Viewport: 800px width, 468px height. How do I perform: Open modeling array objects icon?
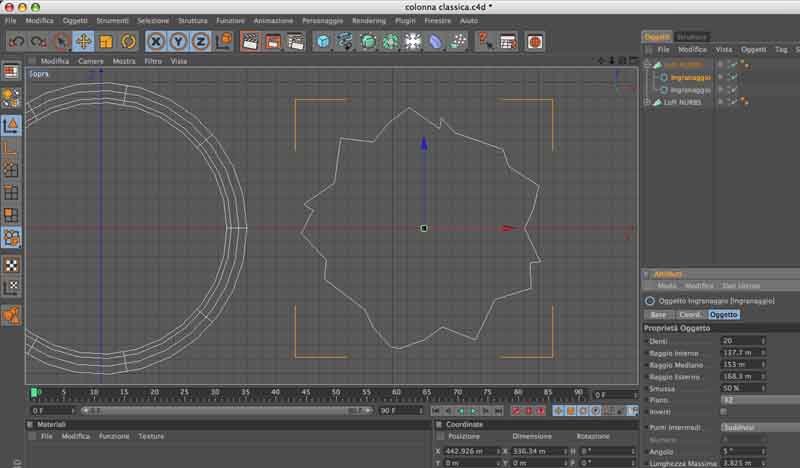(x=390, y=42)
